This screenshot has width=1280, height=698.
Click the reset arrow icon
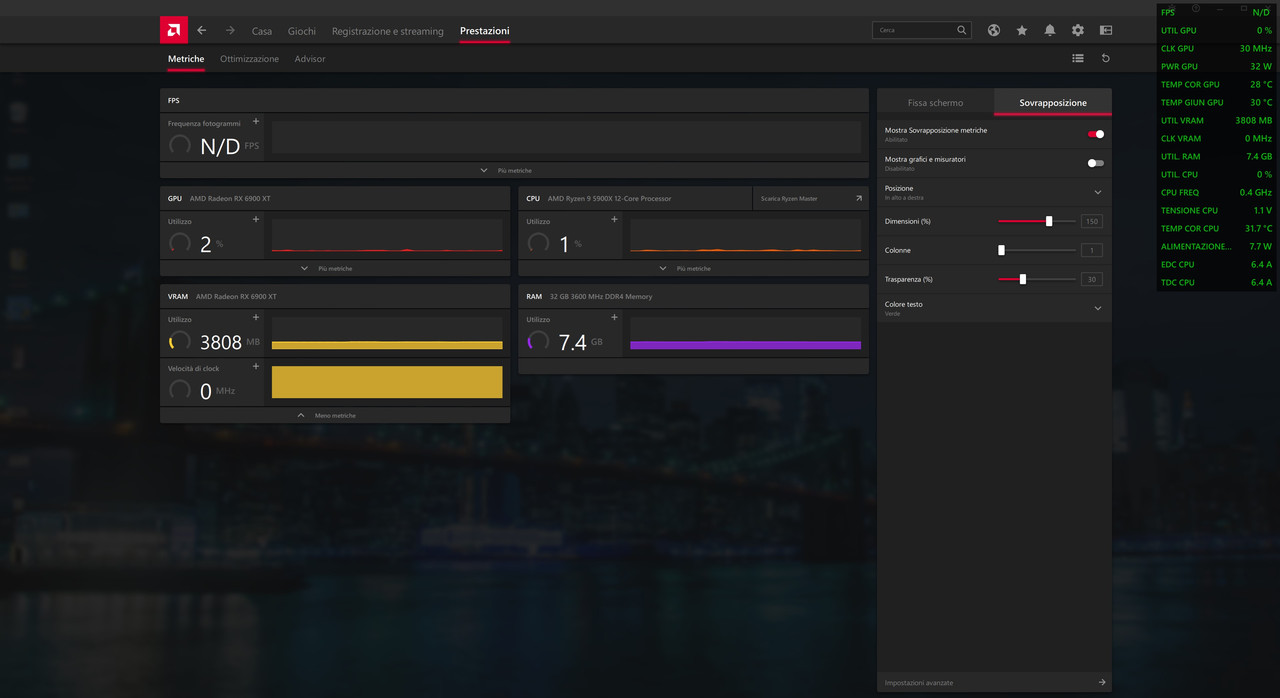(x=1106, y=58)
